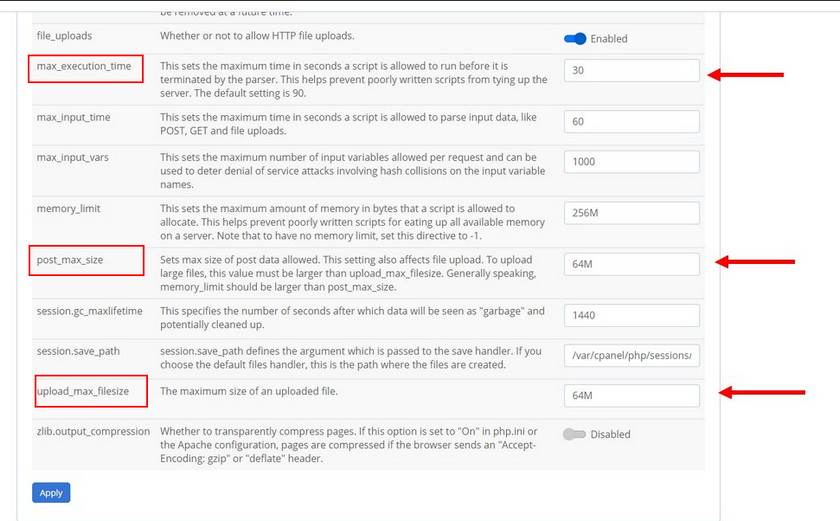The image size is (840, 521).
Task: Enable the zlib.output_compression switch
Action: (574, 435)
